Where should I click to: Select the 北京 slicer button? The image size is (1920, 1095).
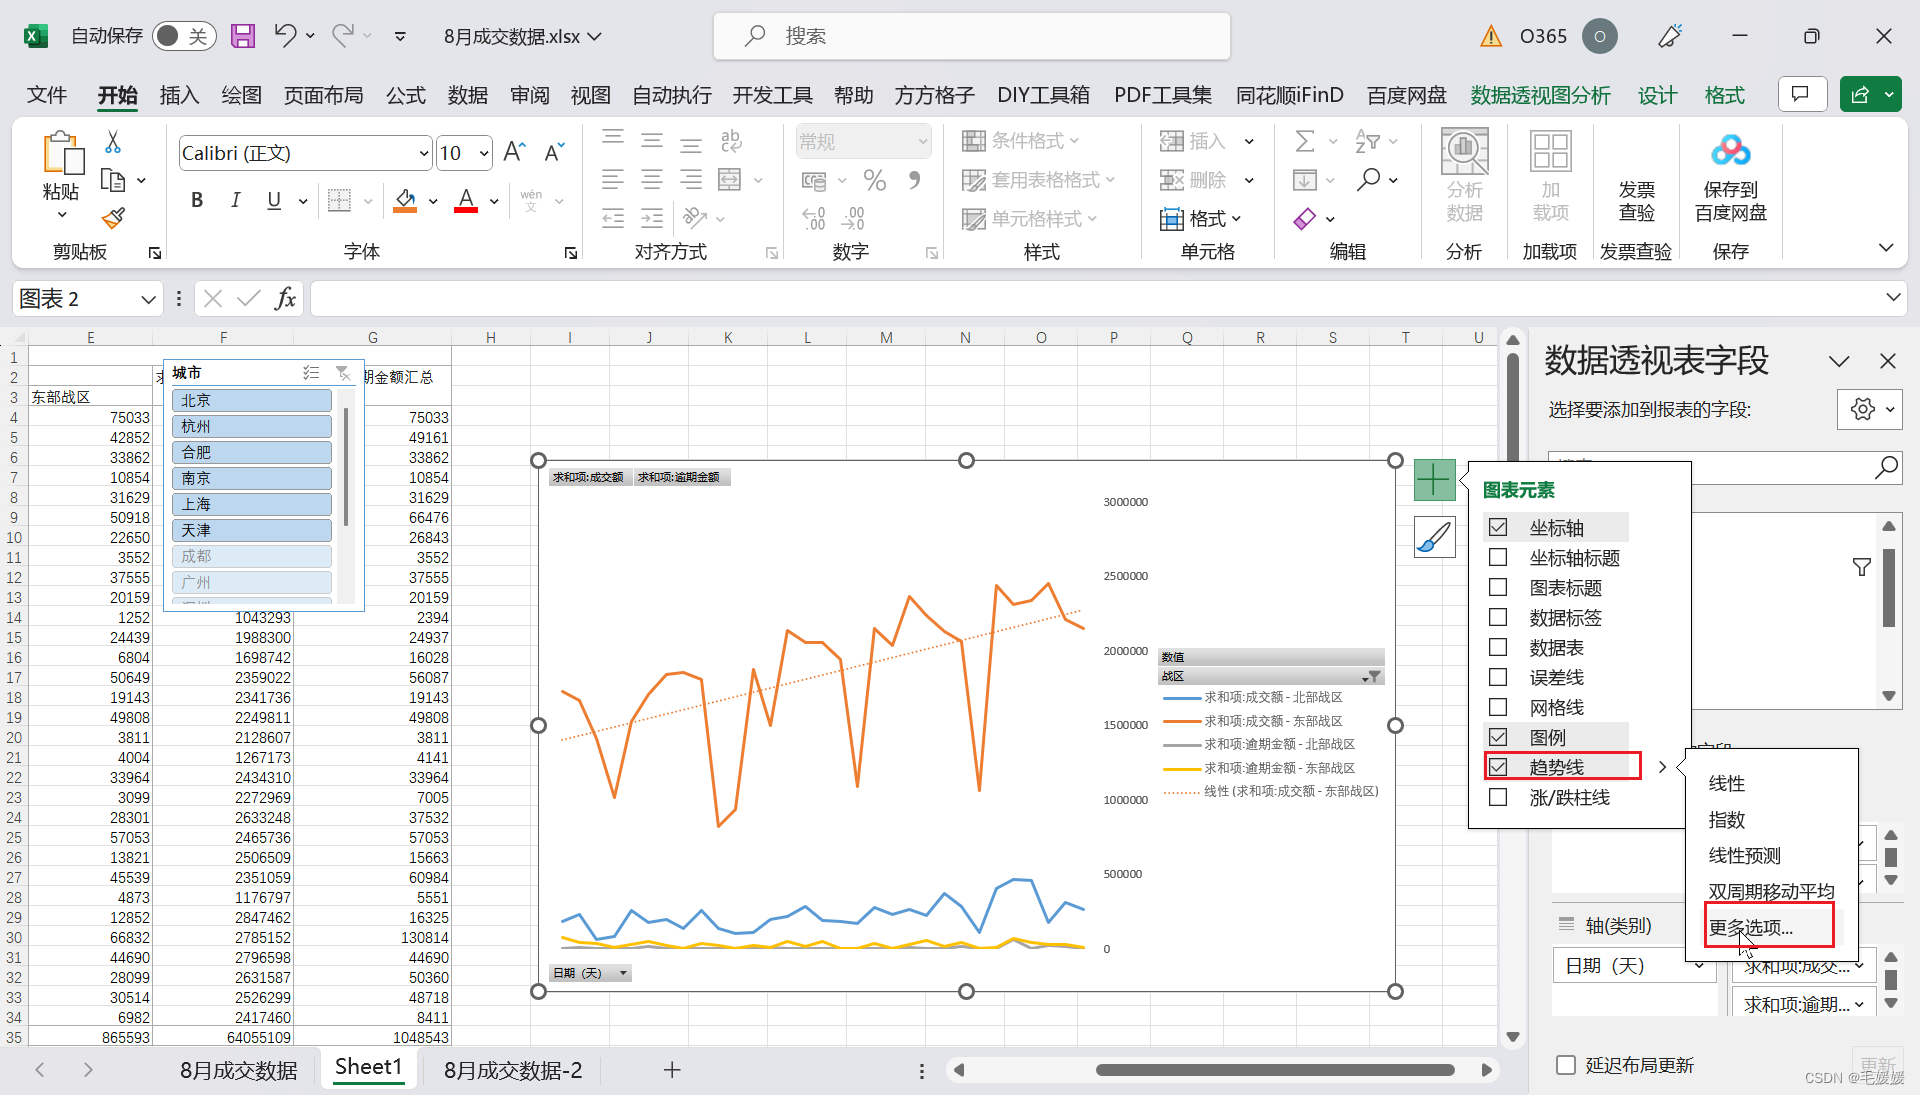click(252, 400)
